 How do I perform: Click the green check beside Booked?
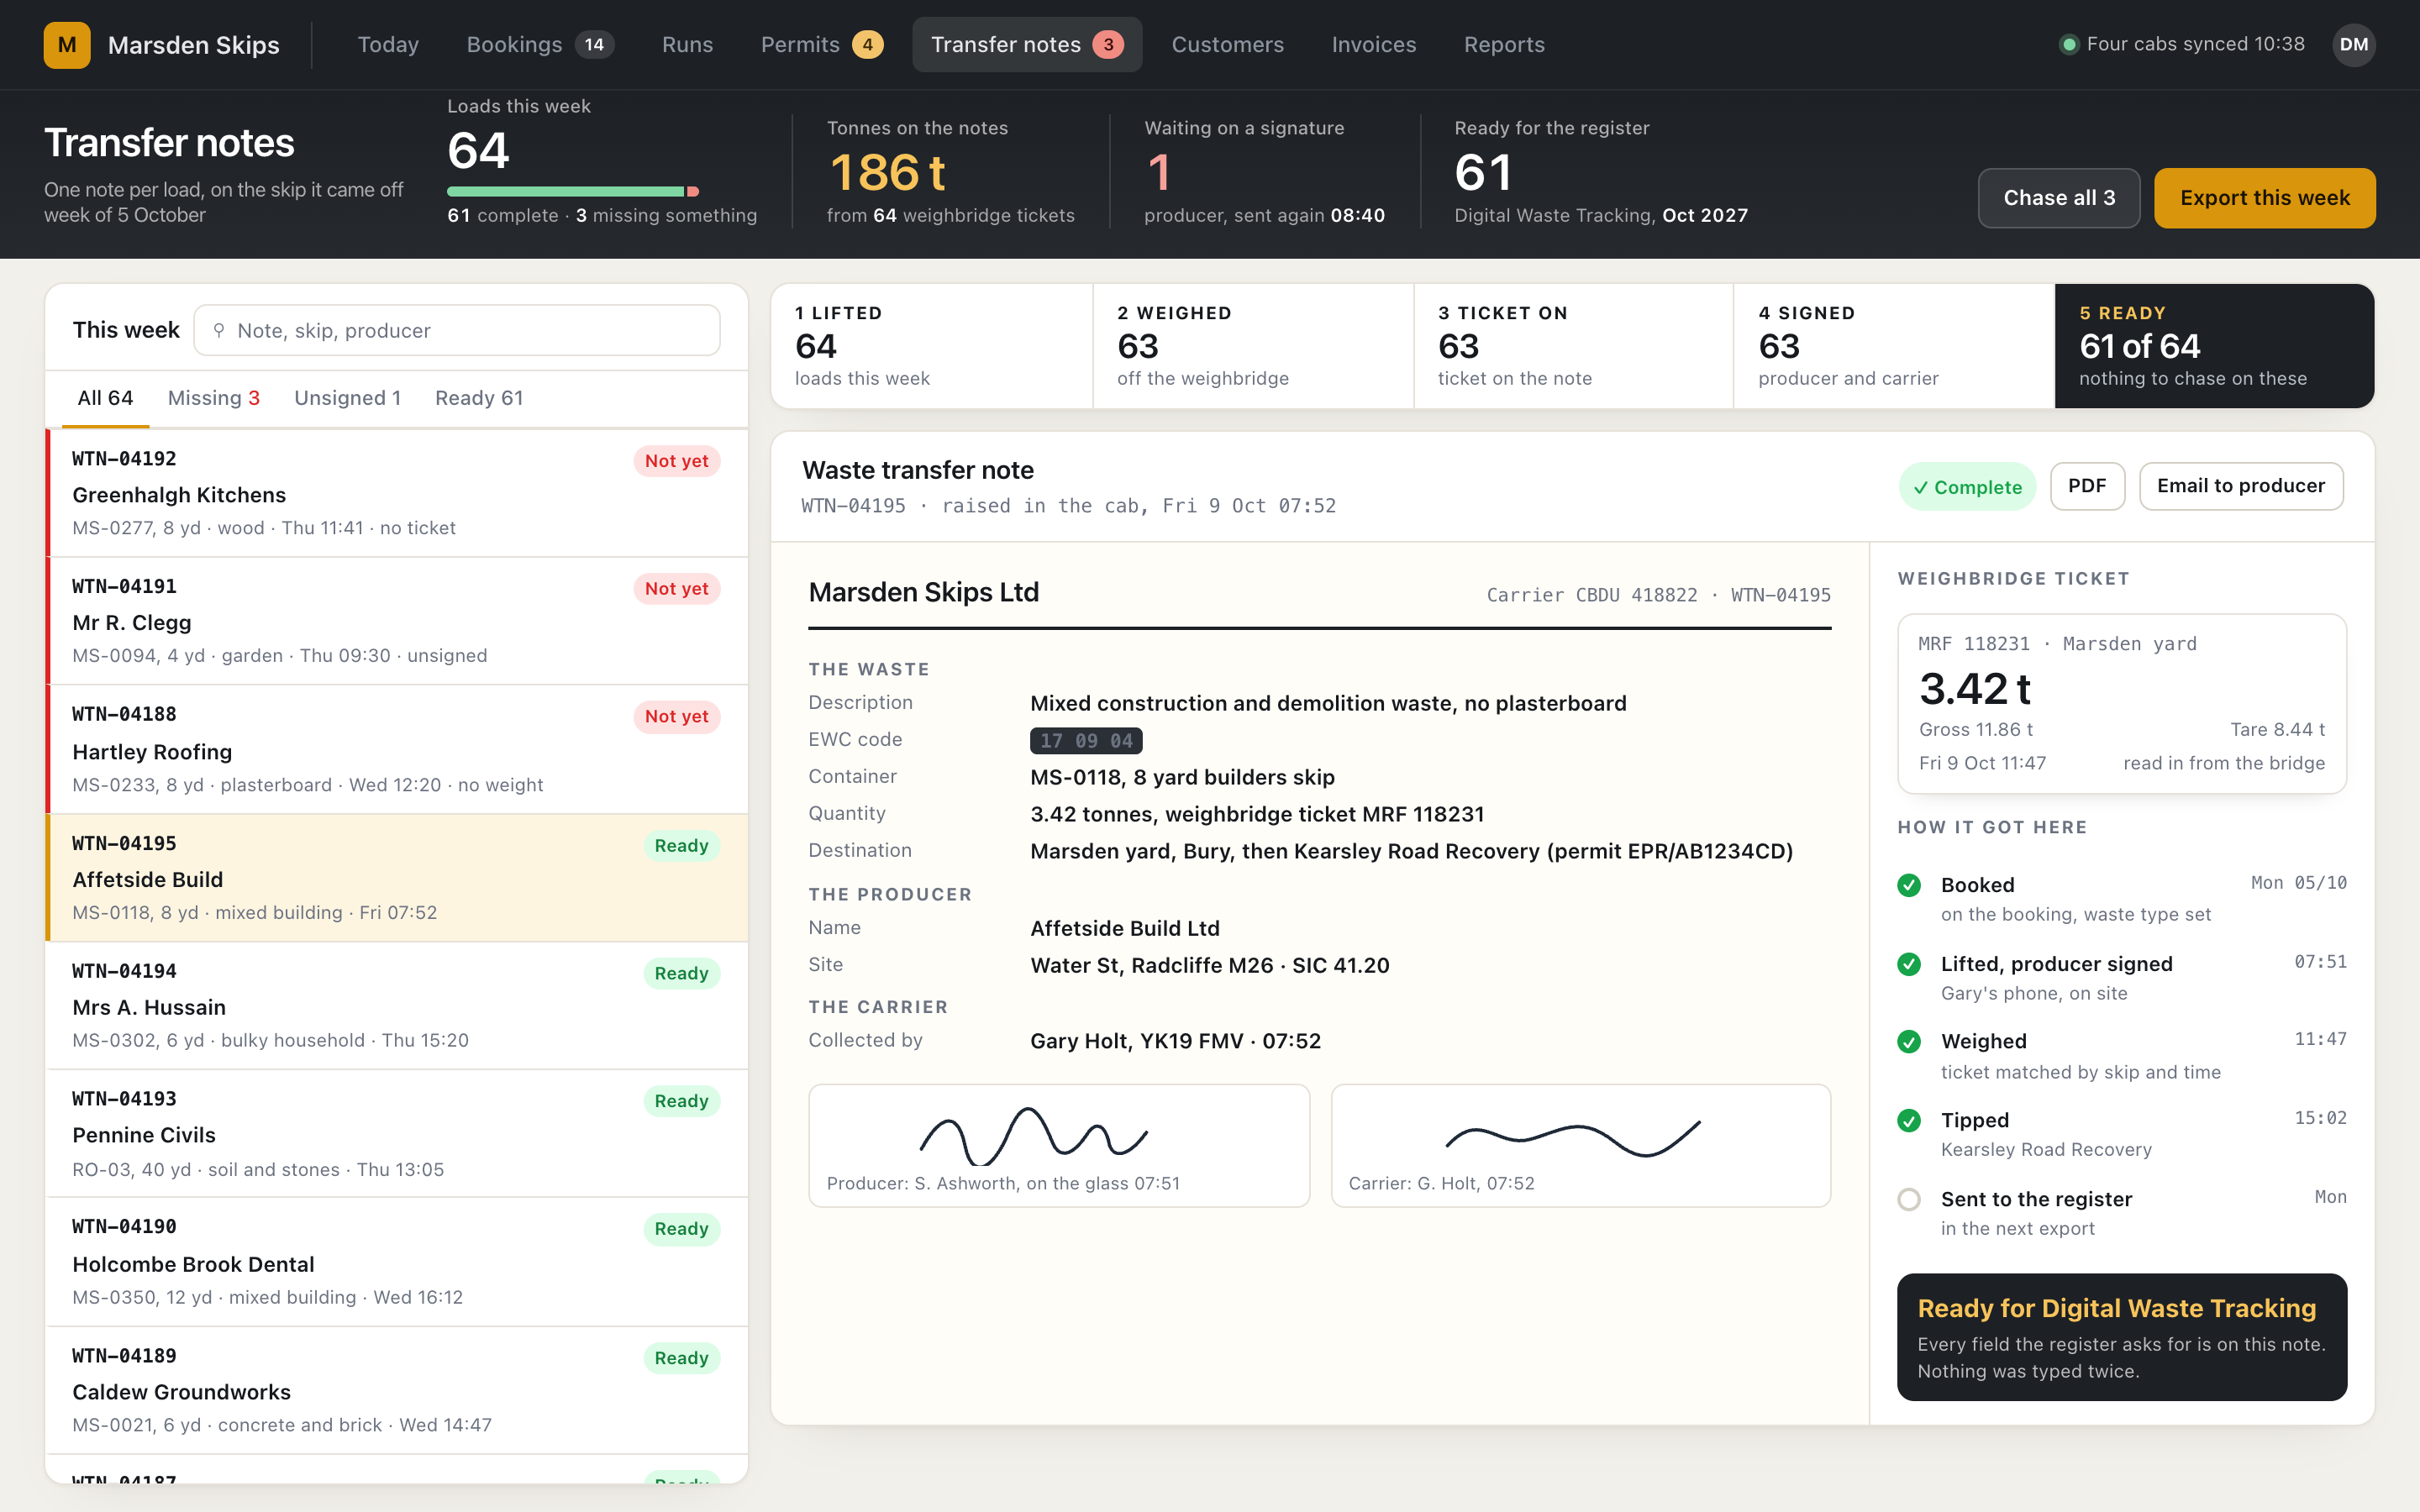pos(1909,885)
